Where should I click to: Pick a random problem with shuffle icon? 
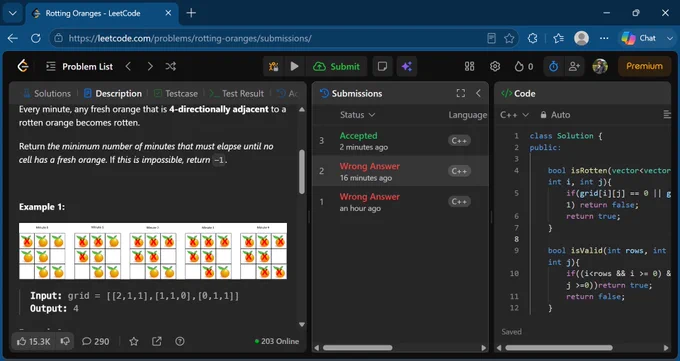pyautogui.click(x=171, y=66)
